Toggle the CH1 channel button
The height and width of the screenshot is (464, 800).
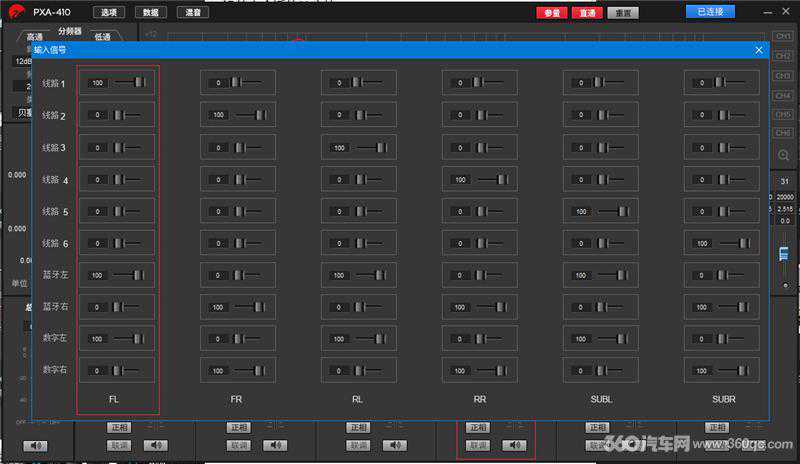tap(784, 36)
